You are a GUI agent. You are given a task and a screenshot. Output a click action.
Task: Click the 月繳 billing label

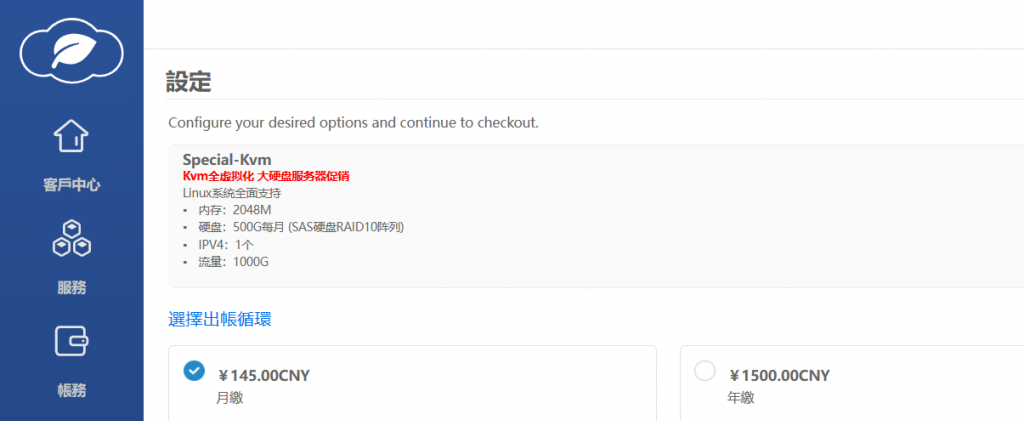pos(229,397)
